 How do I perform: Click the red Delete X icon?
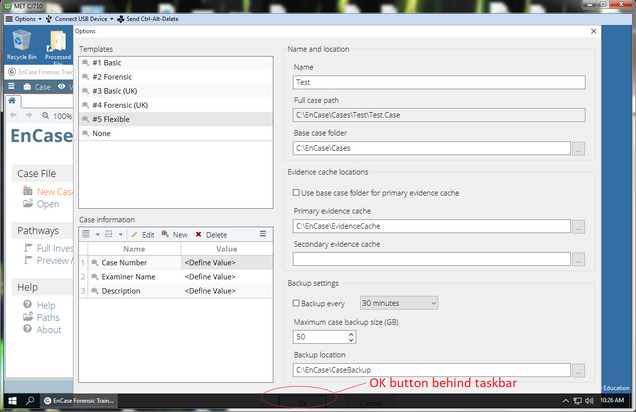[x=198, y=234]
